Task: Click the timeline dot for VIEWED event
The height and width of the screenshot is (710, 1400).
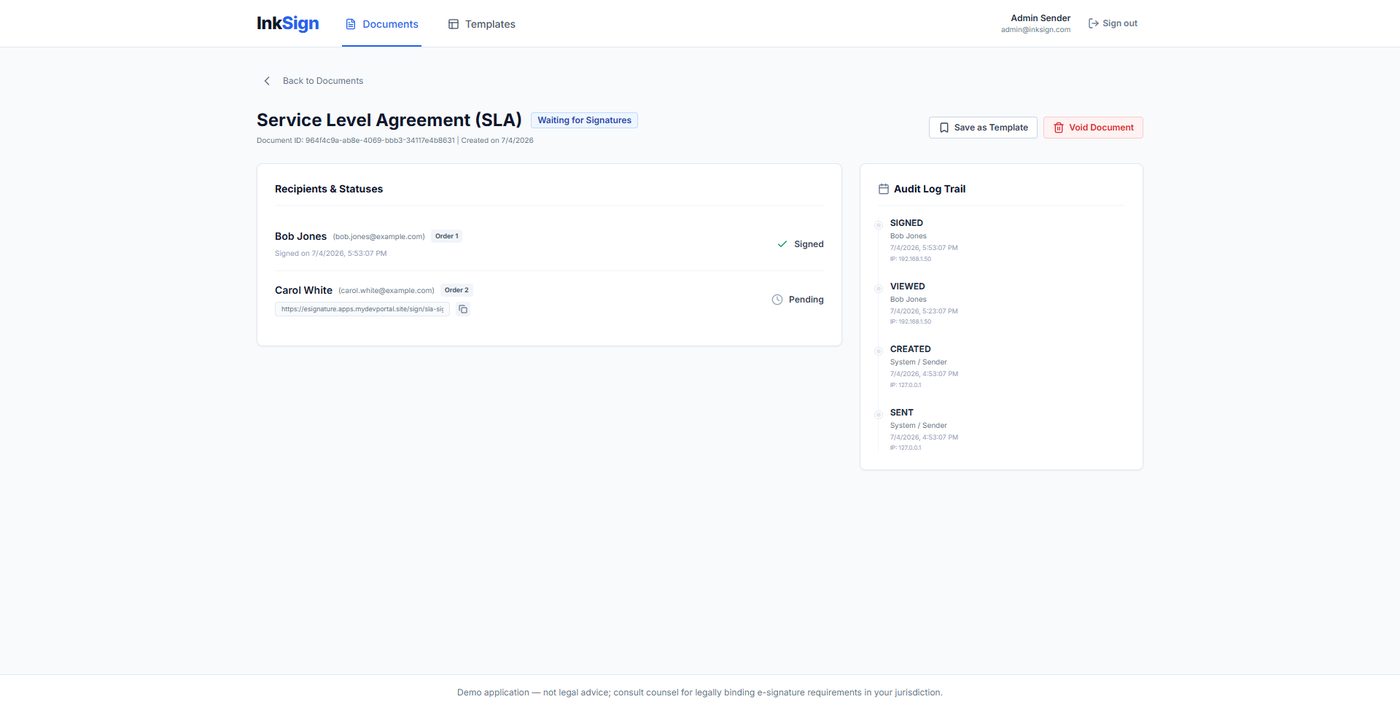Action: (x=878, y=288)
